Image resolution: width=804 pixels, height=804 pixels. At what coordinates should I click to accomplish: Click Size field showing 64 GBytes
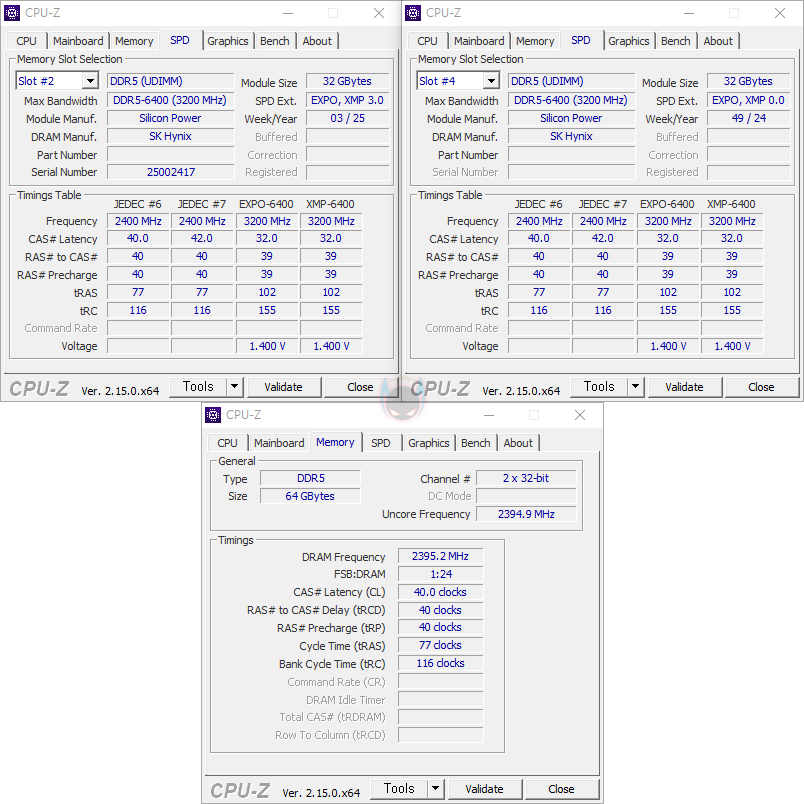pos(310,496)
